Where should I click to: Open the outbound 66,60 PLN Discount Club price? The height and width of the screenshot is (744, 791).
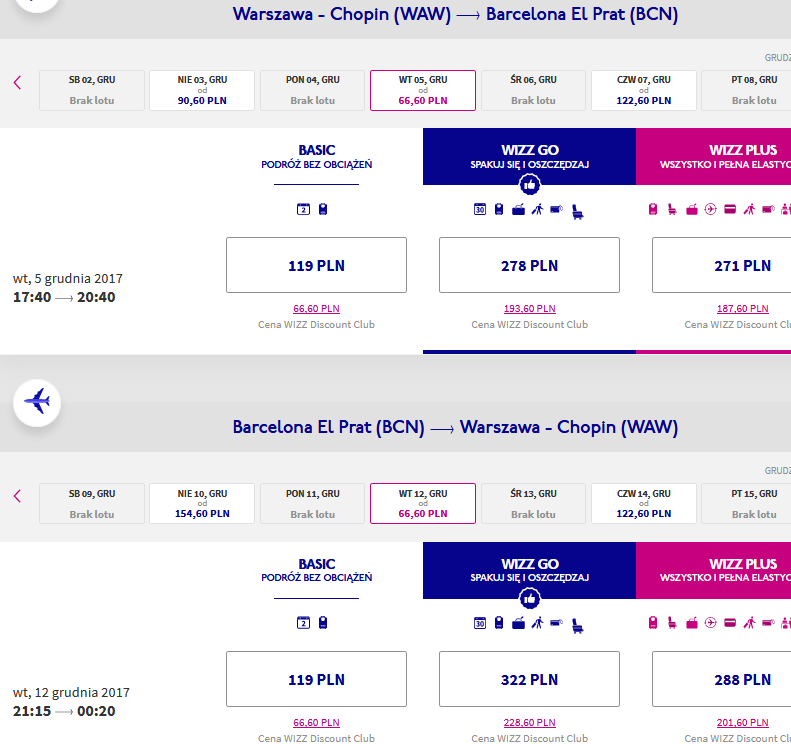point(316,309)
